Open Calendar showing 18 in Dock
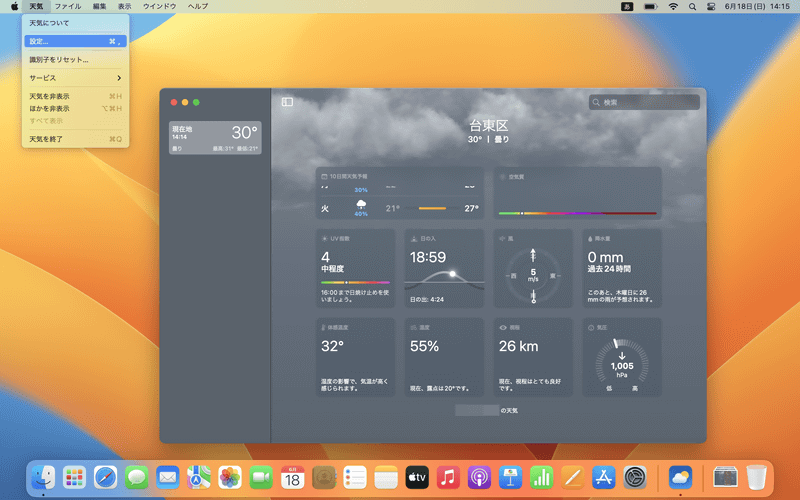This screenshot has width=800, height=500. point(292,478)
